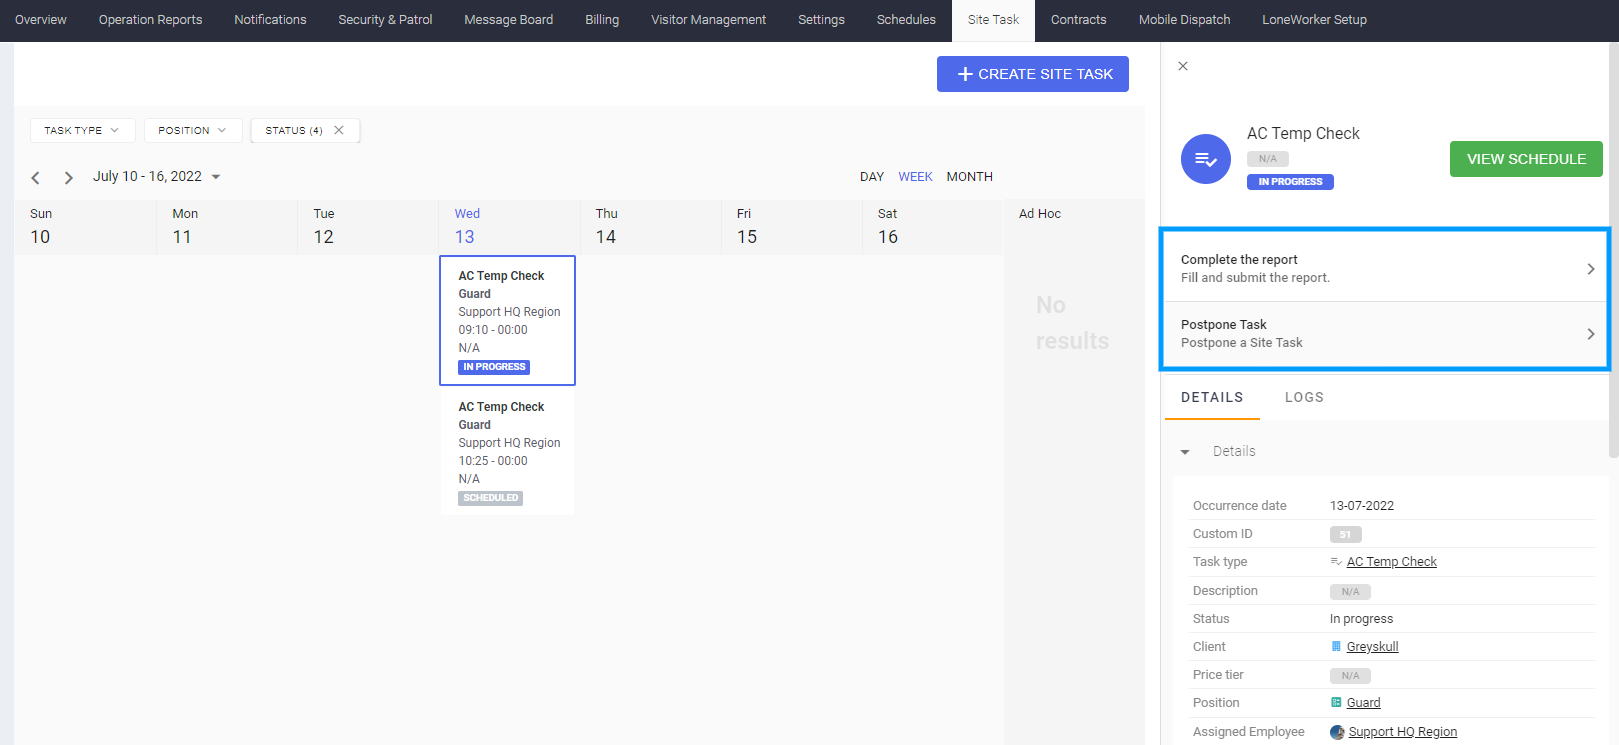Select the scheduled AC Temp Check 10:25 card
The height and width of the screenshot is (745, 1619).
coord(508,451)
